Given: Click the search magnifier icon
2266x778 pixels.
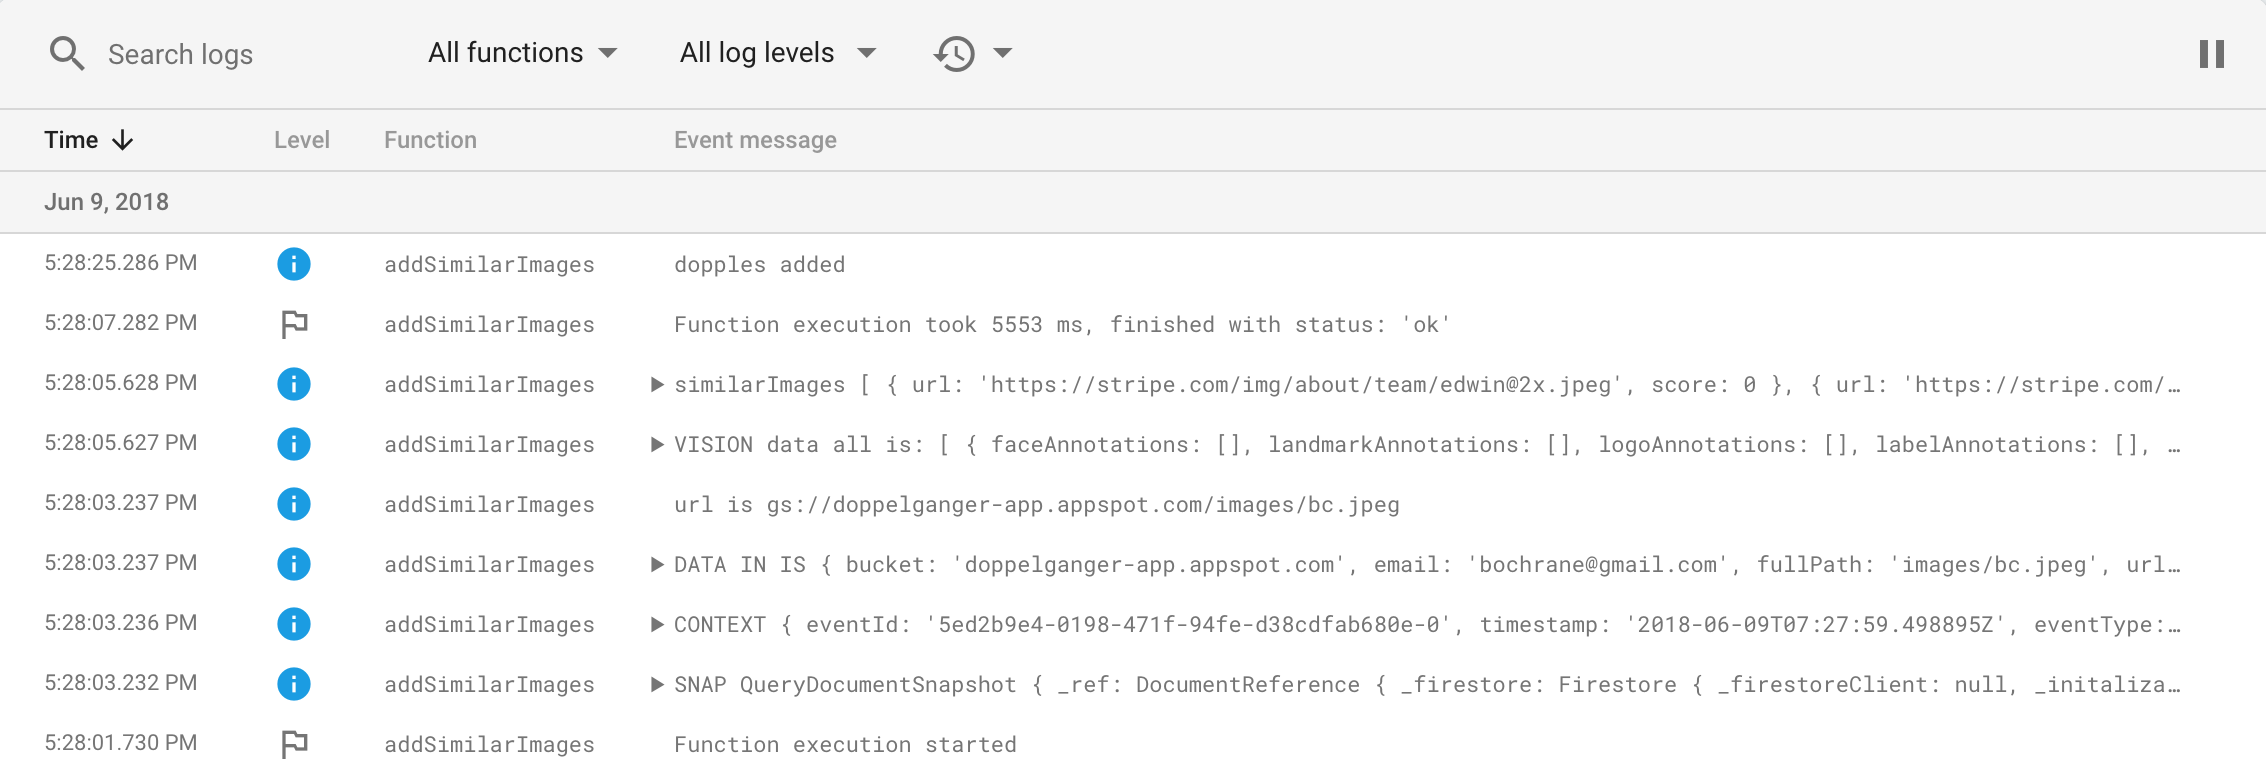Looking at the screenshot, I should click(67, 53).
